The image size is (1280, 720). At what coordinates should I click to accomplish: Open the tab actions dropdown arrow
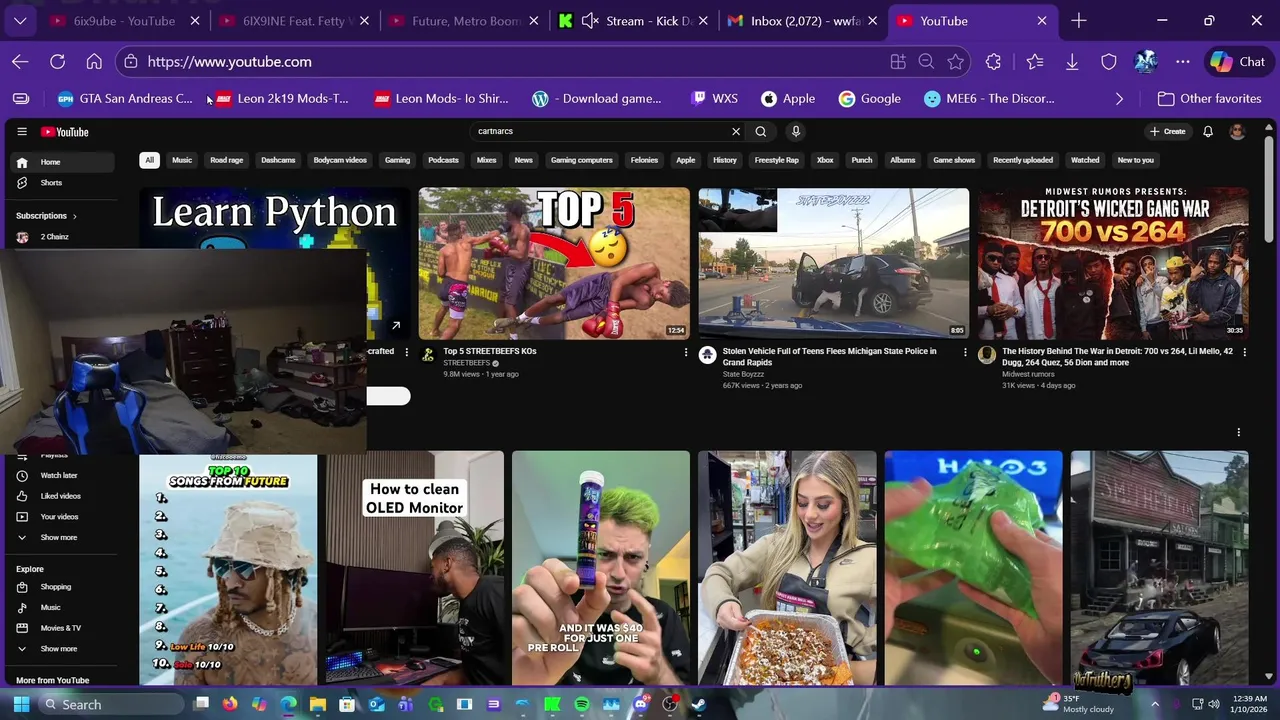(20, 21)
